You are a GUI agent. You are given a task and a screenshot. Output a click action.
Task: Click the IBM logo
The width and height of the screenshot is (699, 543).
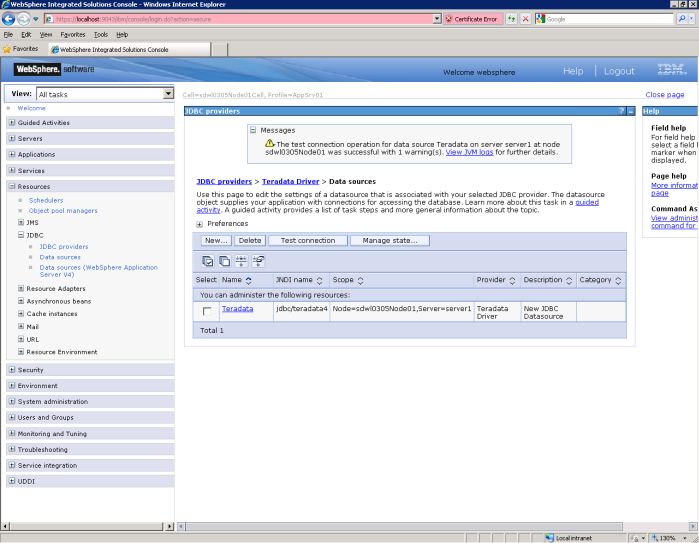672,70
